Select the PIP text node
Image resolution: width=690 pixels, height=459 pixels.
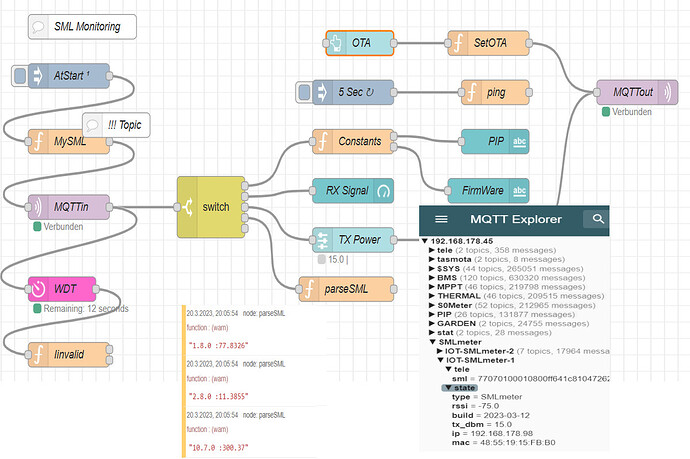(x=495, y=142)
